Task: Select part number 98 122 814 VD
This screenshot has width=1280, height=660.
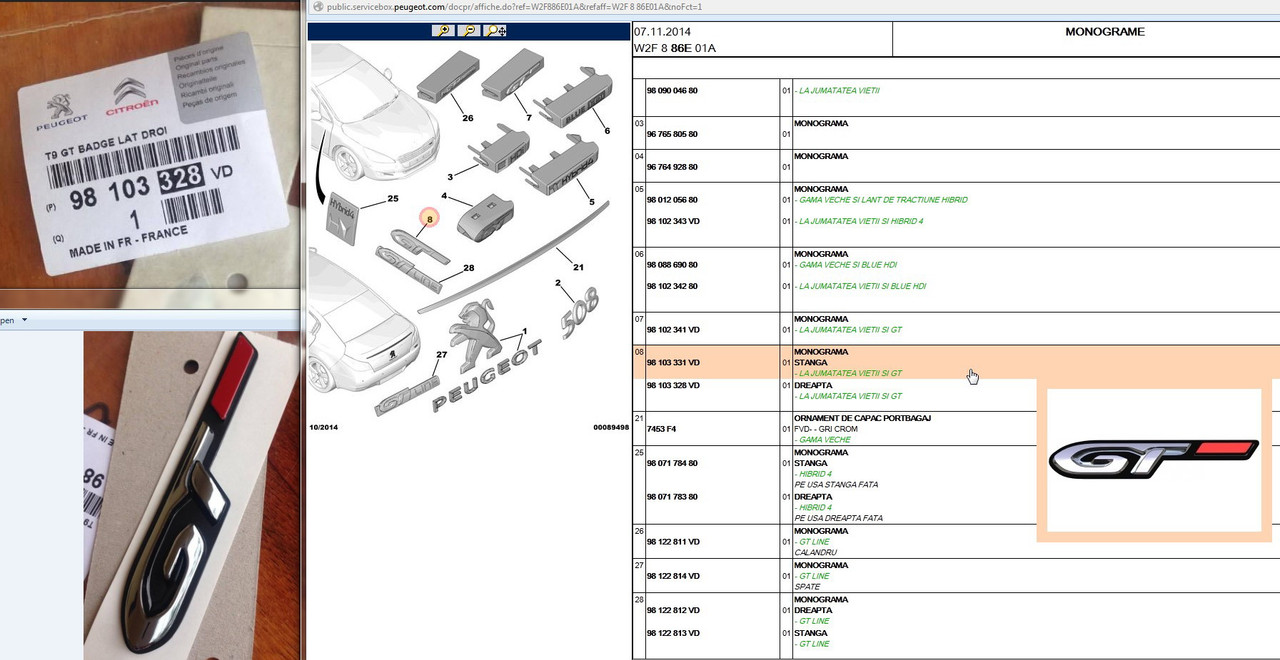Action: 673,576
